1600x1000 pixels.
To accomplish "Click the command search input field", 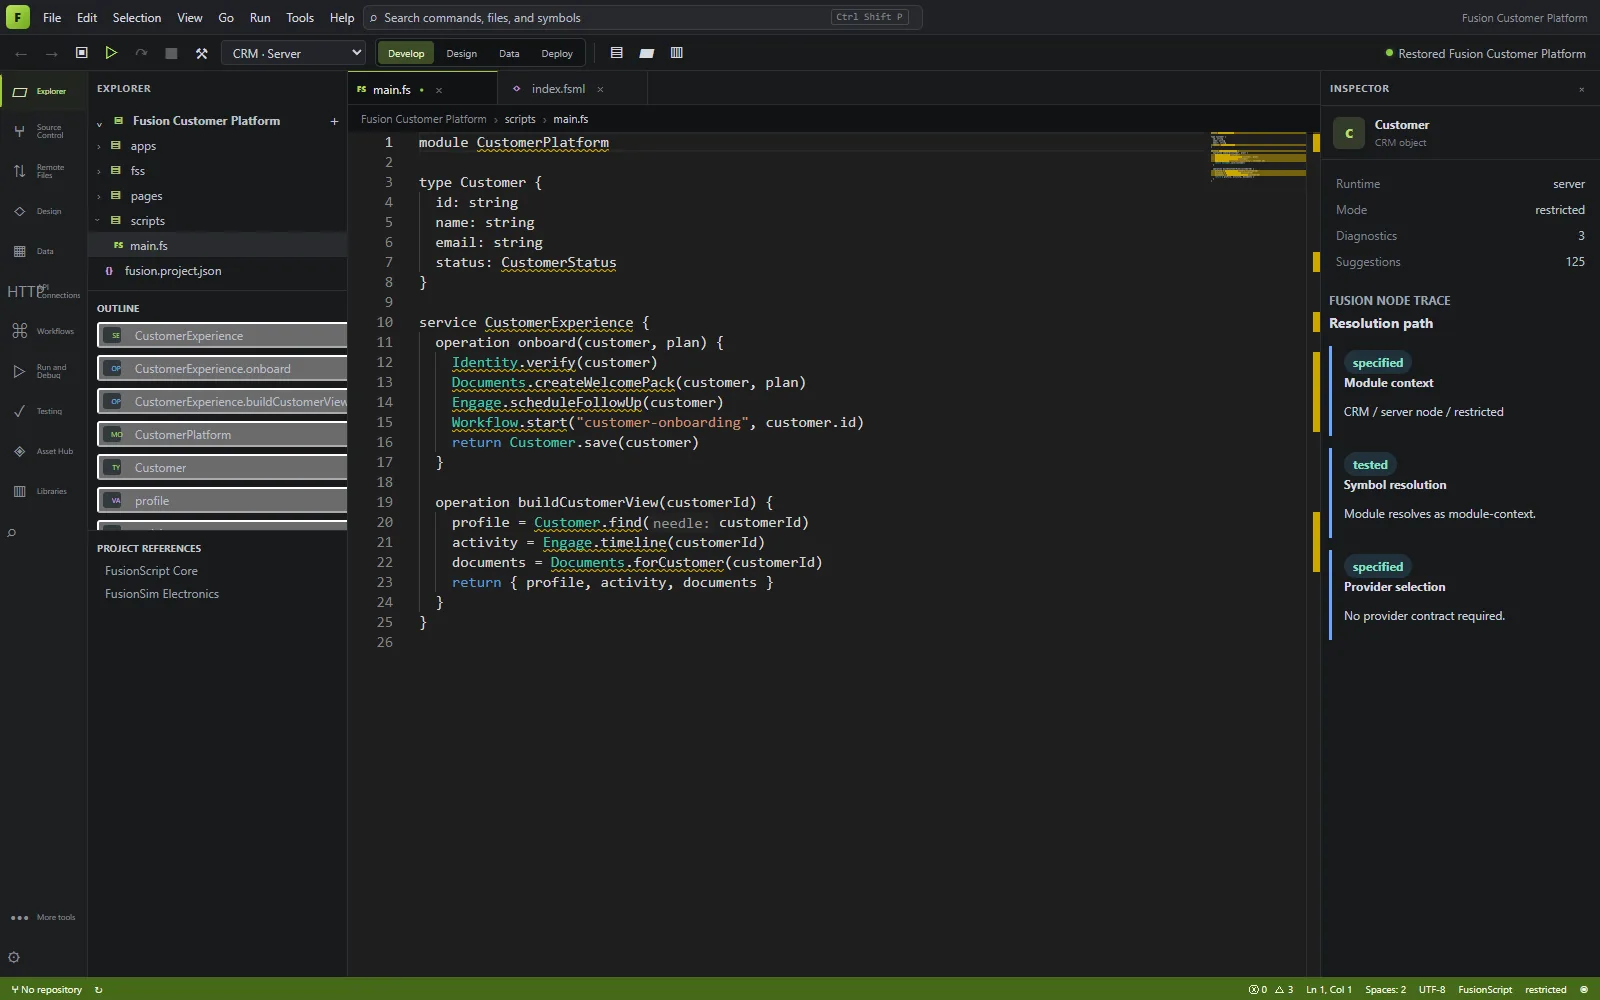I will pyautogui.click(x=642, y=18).
